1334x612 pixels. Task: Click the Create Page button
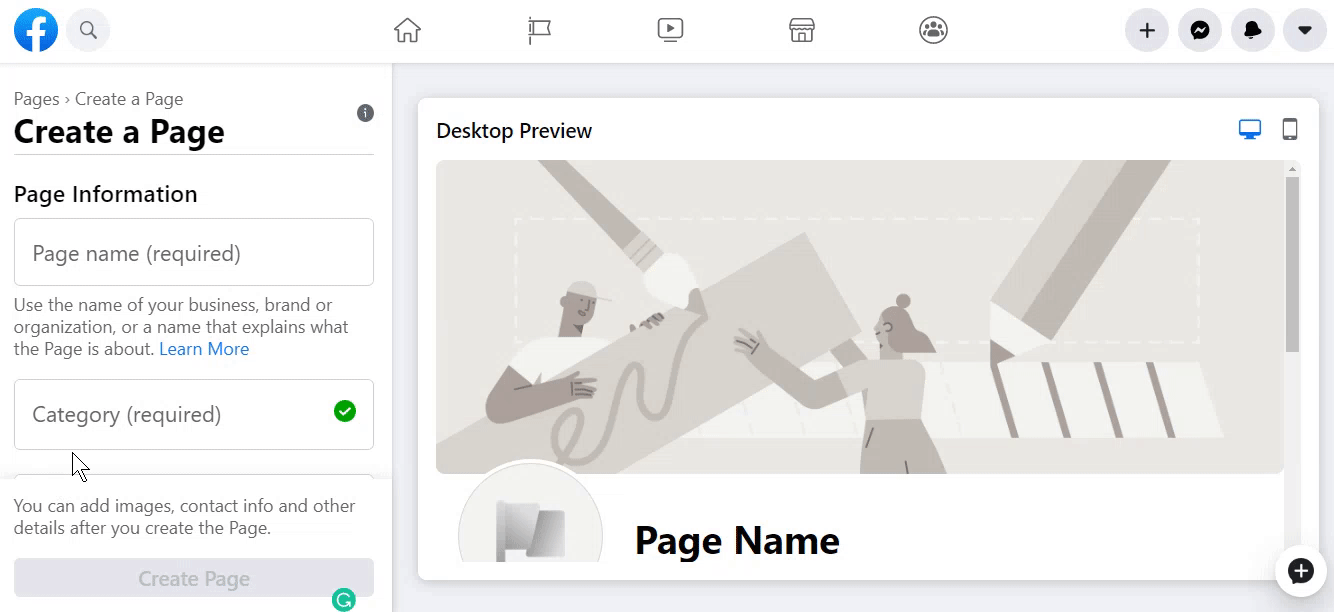[x=194, y=578]
